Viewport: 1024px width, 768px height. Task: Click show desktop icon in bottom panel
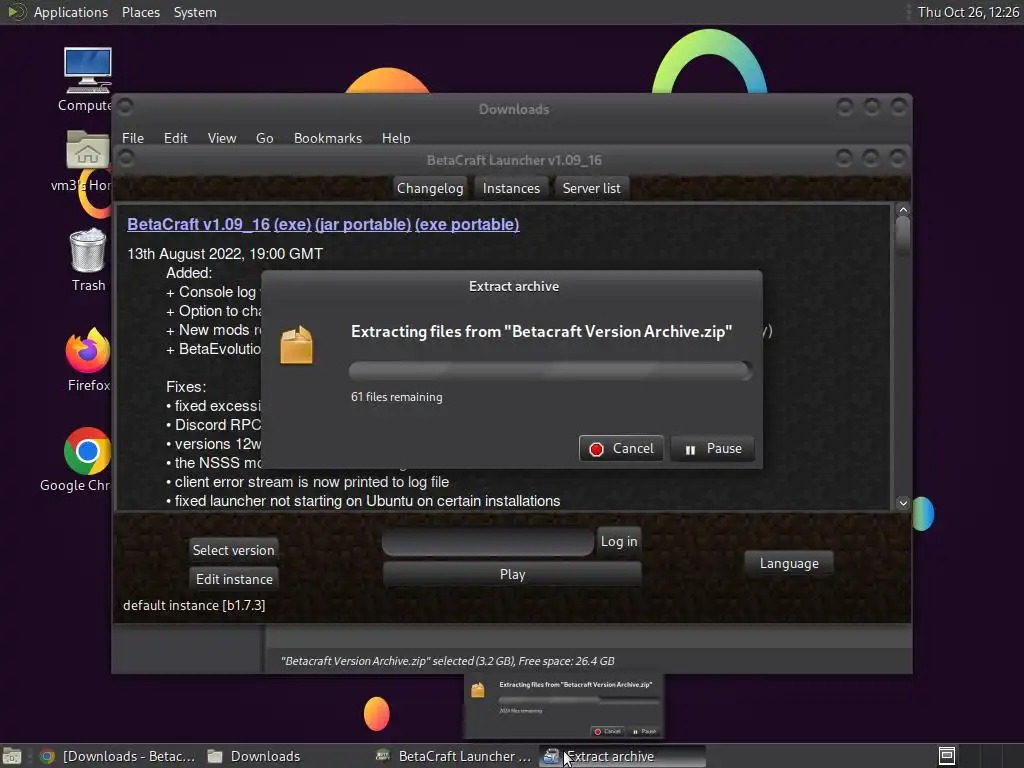(x=12, y=756)
